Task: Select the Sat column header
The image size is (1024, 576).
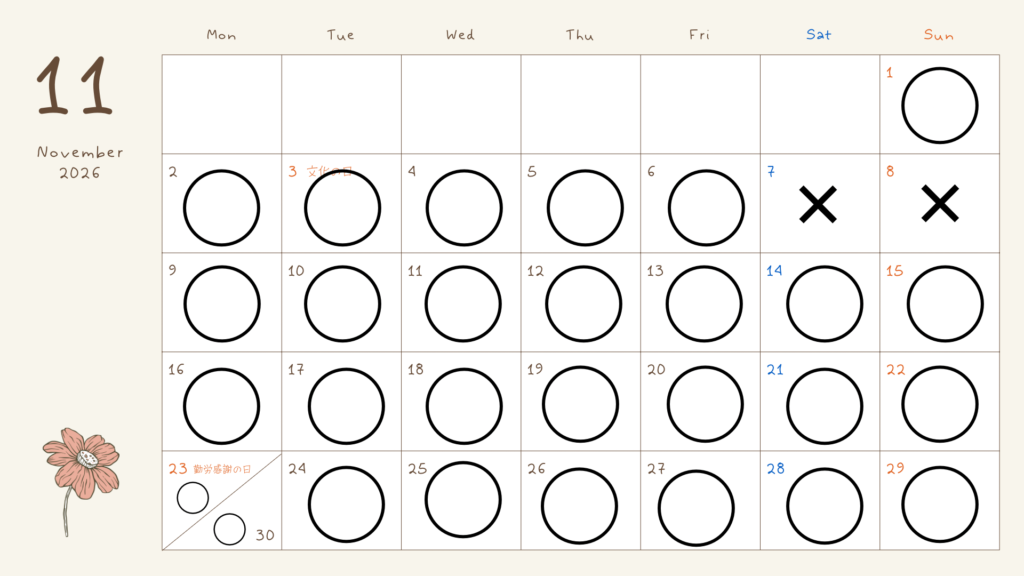Action: click(818, 35)
